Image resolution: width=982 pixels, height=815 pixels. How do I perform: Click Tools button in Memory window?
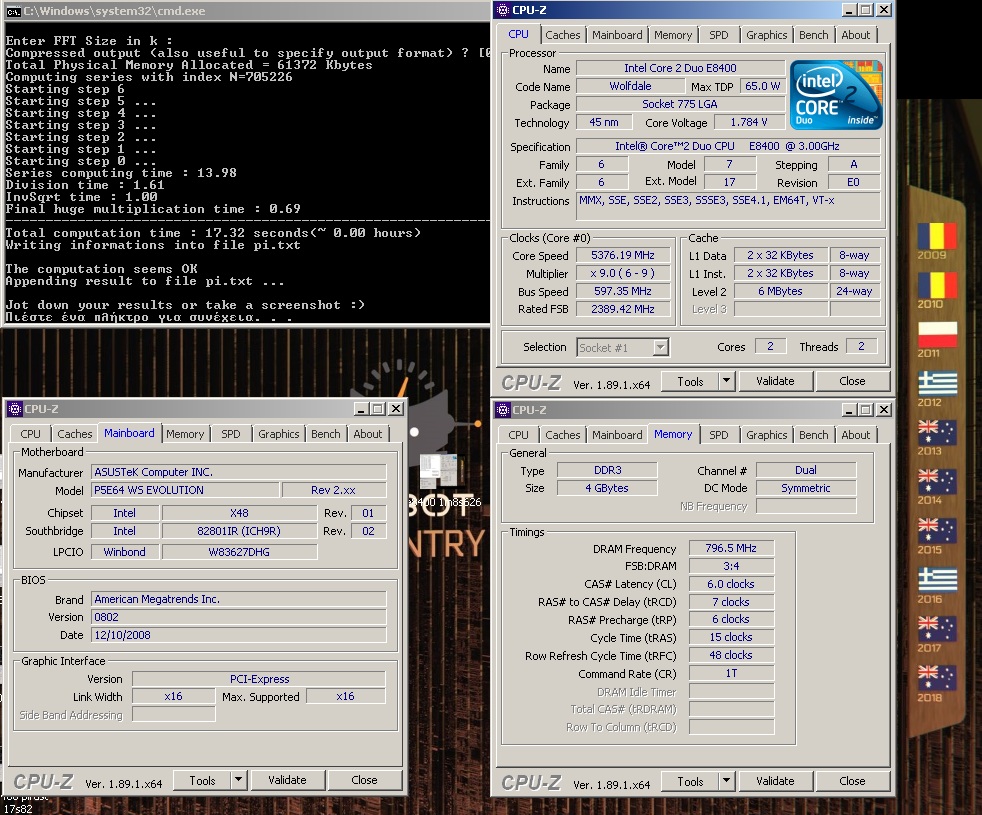[690, 781]
